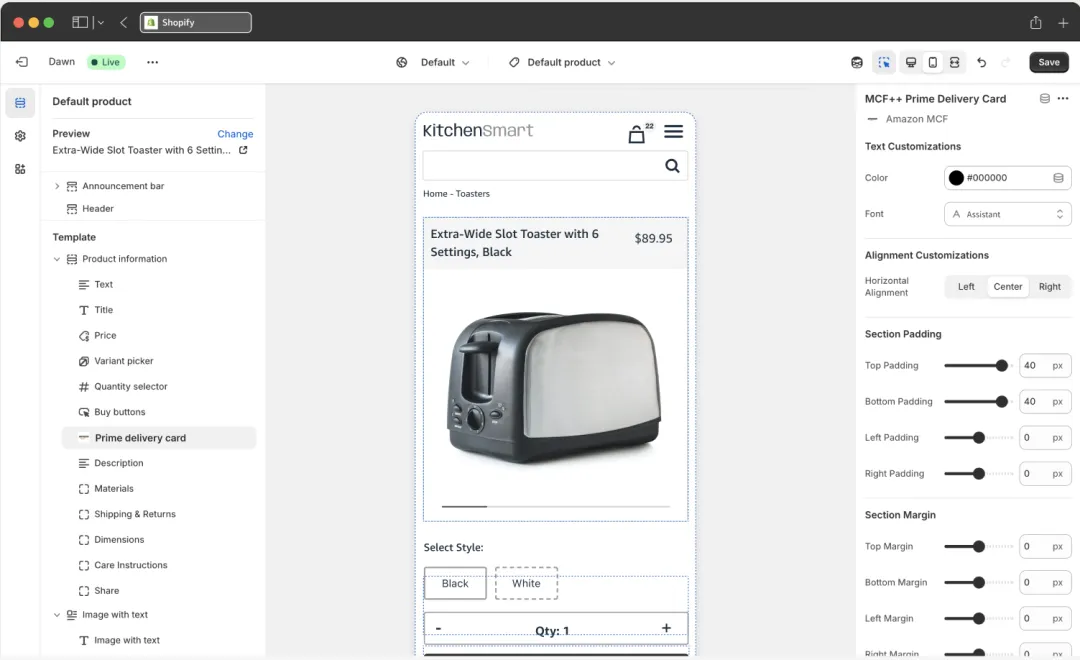Switch to desktop preview icon
This screenshot has width=1080, height=660.
(x=911, y=62)
